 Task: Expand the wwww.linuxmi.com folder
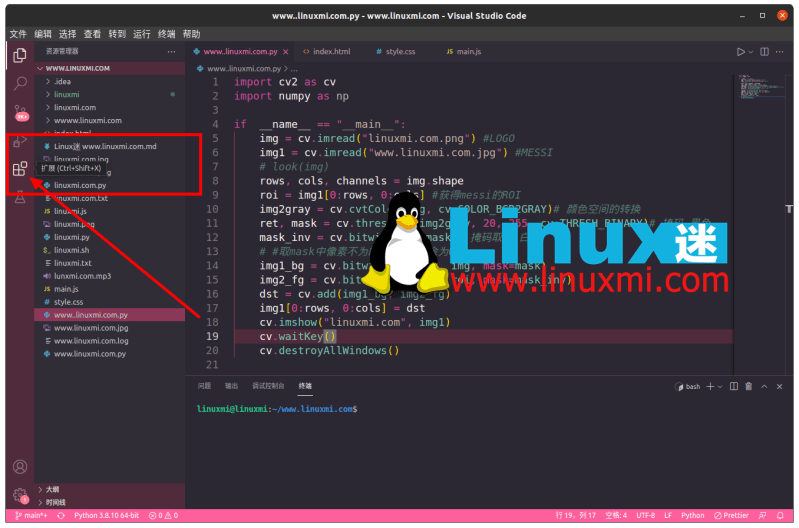[110, 121]
